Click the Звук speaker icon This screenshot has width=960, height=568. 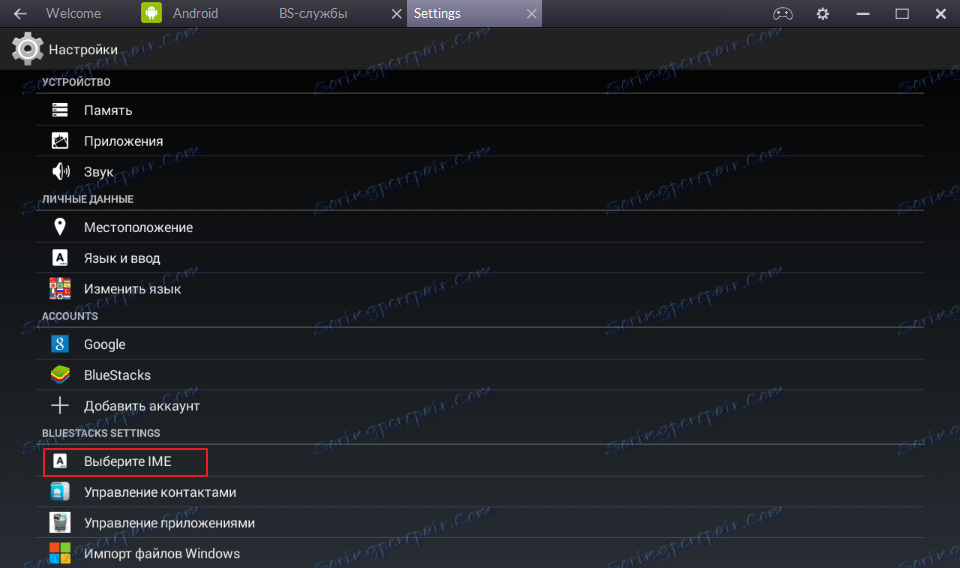tap(61, 171)
